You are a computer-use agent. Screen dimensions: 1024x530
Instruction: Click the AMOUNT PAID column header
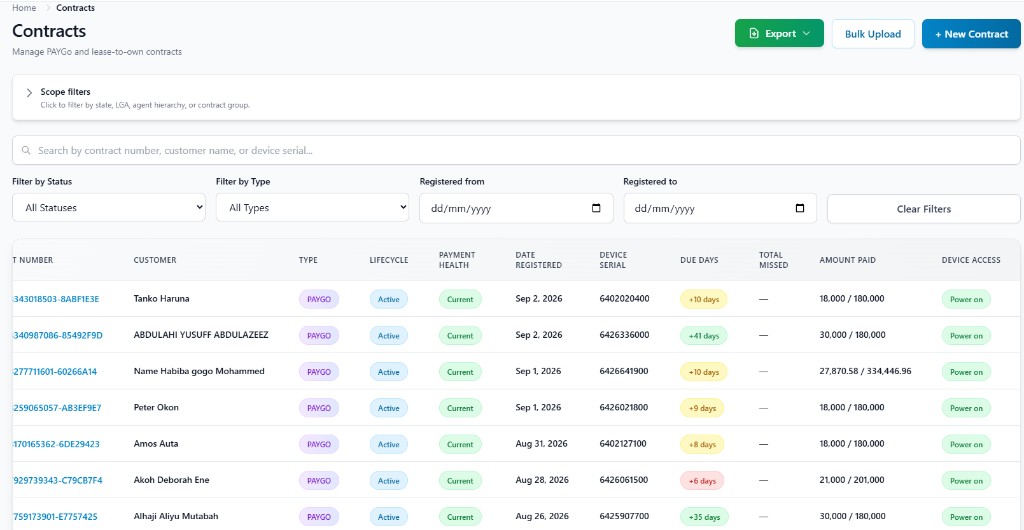(x=848, y=260)
